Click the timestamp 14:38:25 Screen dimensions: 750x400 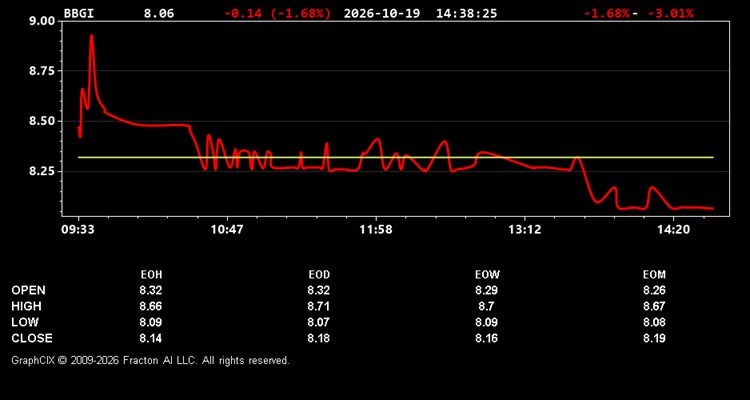coord(466,13)
